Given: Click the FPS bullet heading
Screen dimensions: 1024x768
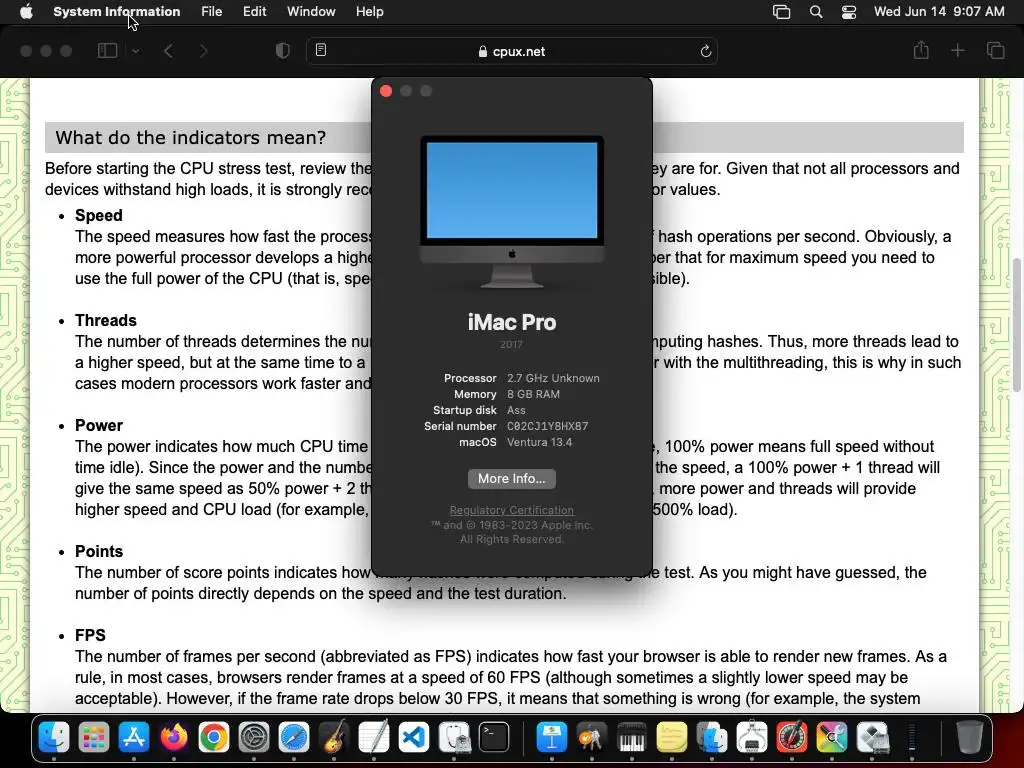Looking at the screenshot, I should tap(90, 635).
